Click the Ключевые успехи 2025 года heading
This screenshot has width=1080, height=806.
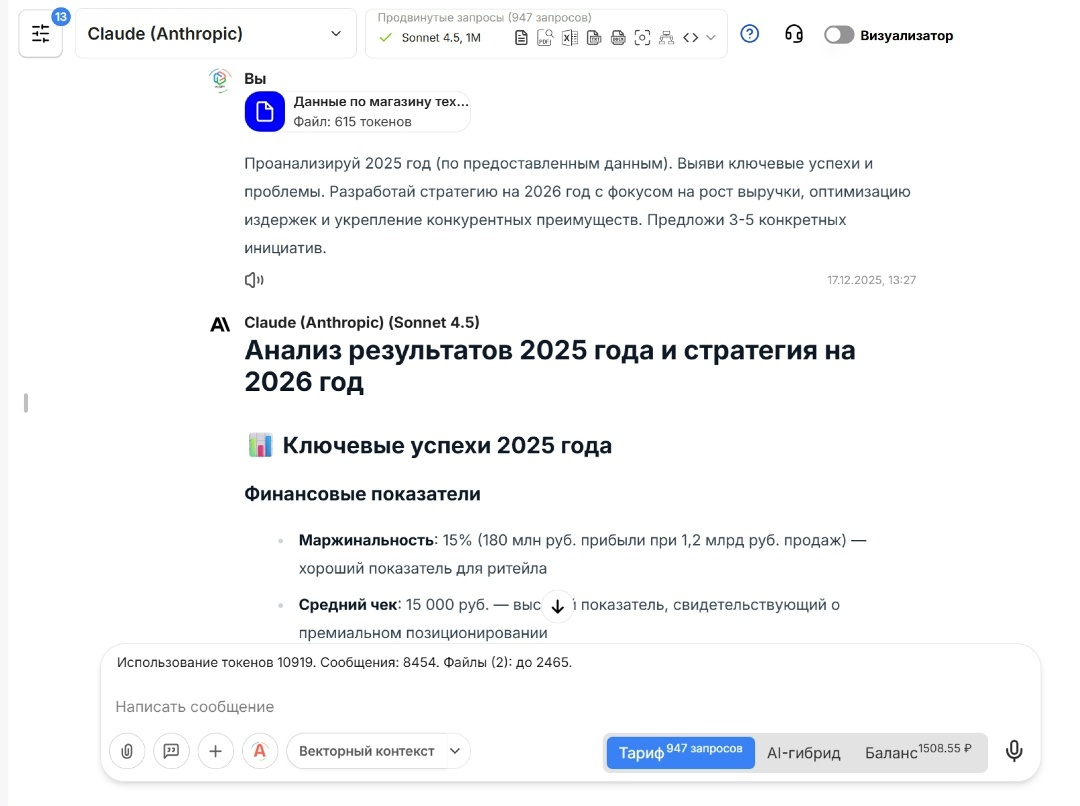(447, 445)
